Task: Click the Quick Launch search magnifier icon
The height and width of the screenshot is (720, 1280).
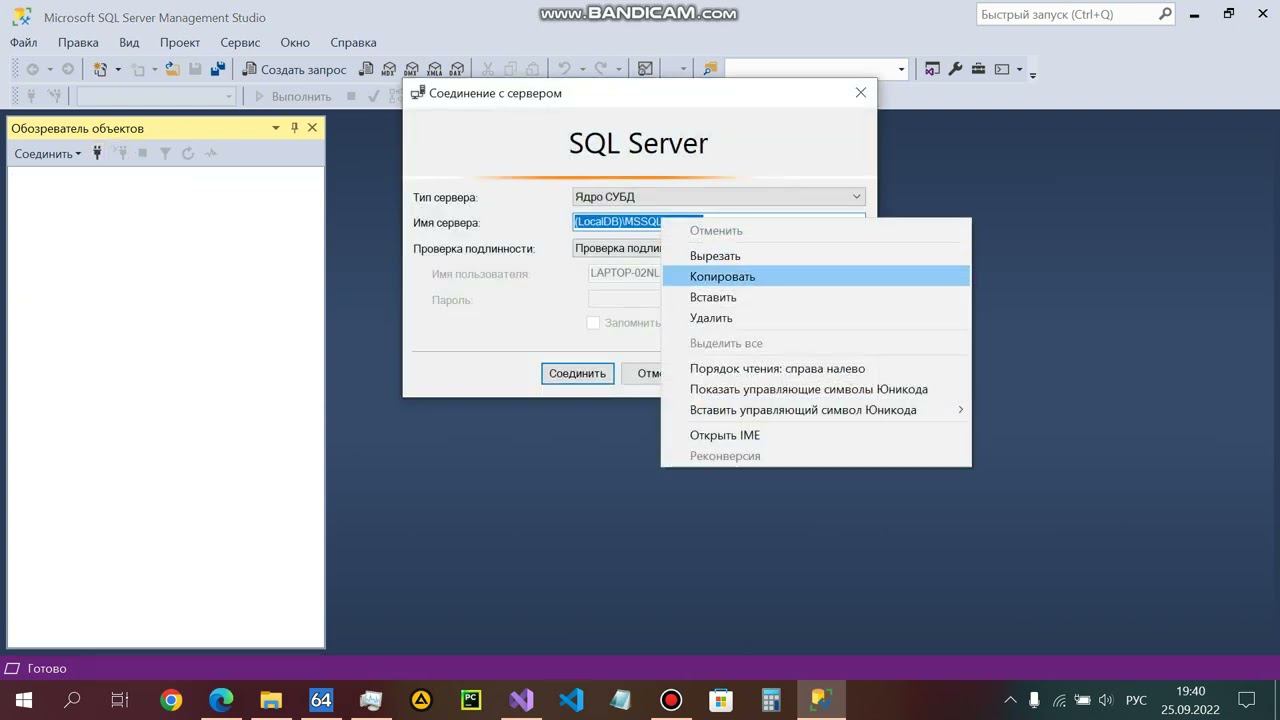Action: pyautogui.click(x=1165, y=14)
